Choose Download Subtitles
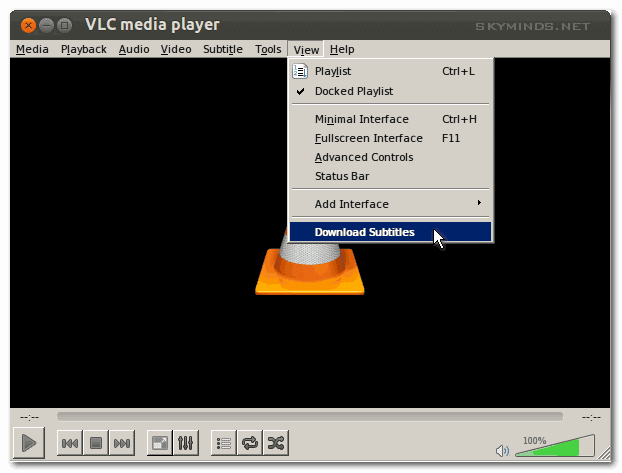The image size is (622, 473). 390,232
